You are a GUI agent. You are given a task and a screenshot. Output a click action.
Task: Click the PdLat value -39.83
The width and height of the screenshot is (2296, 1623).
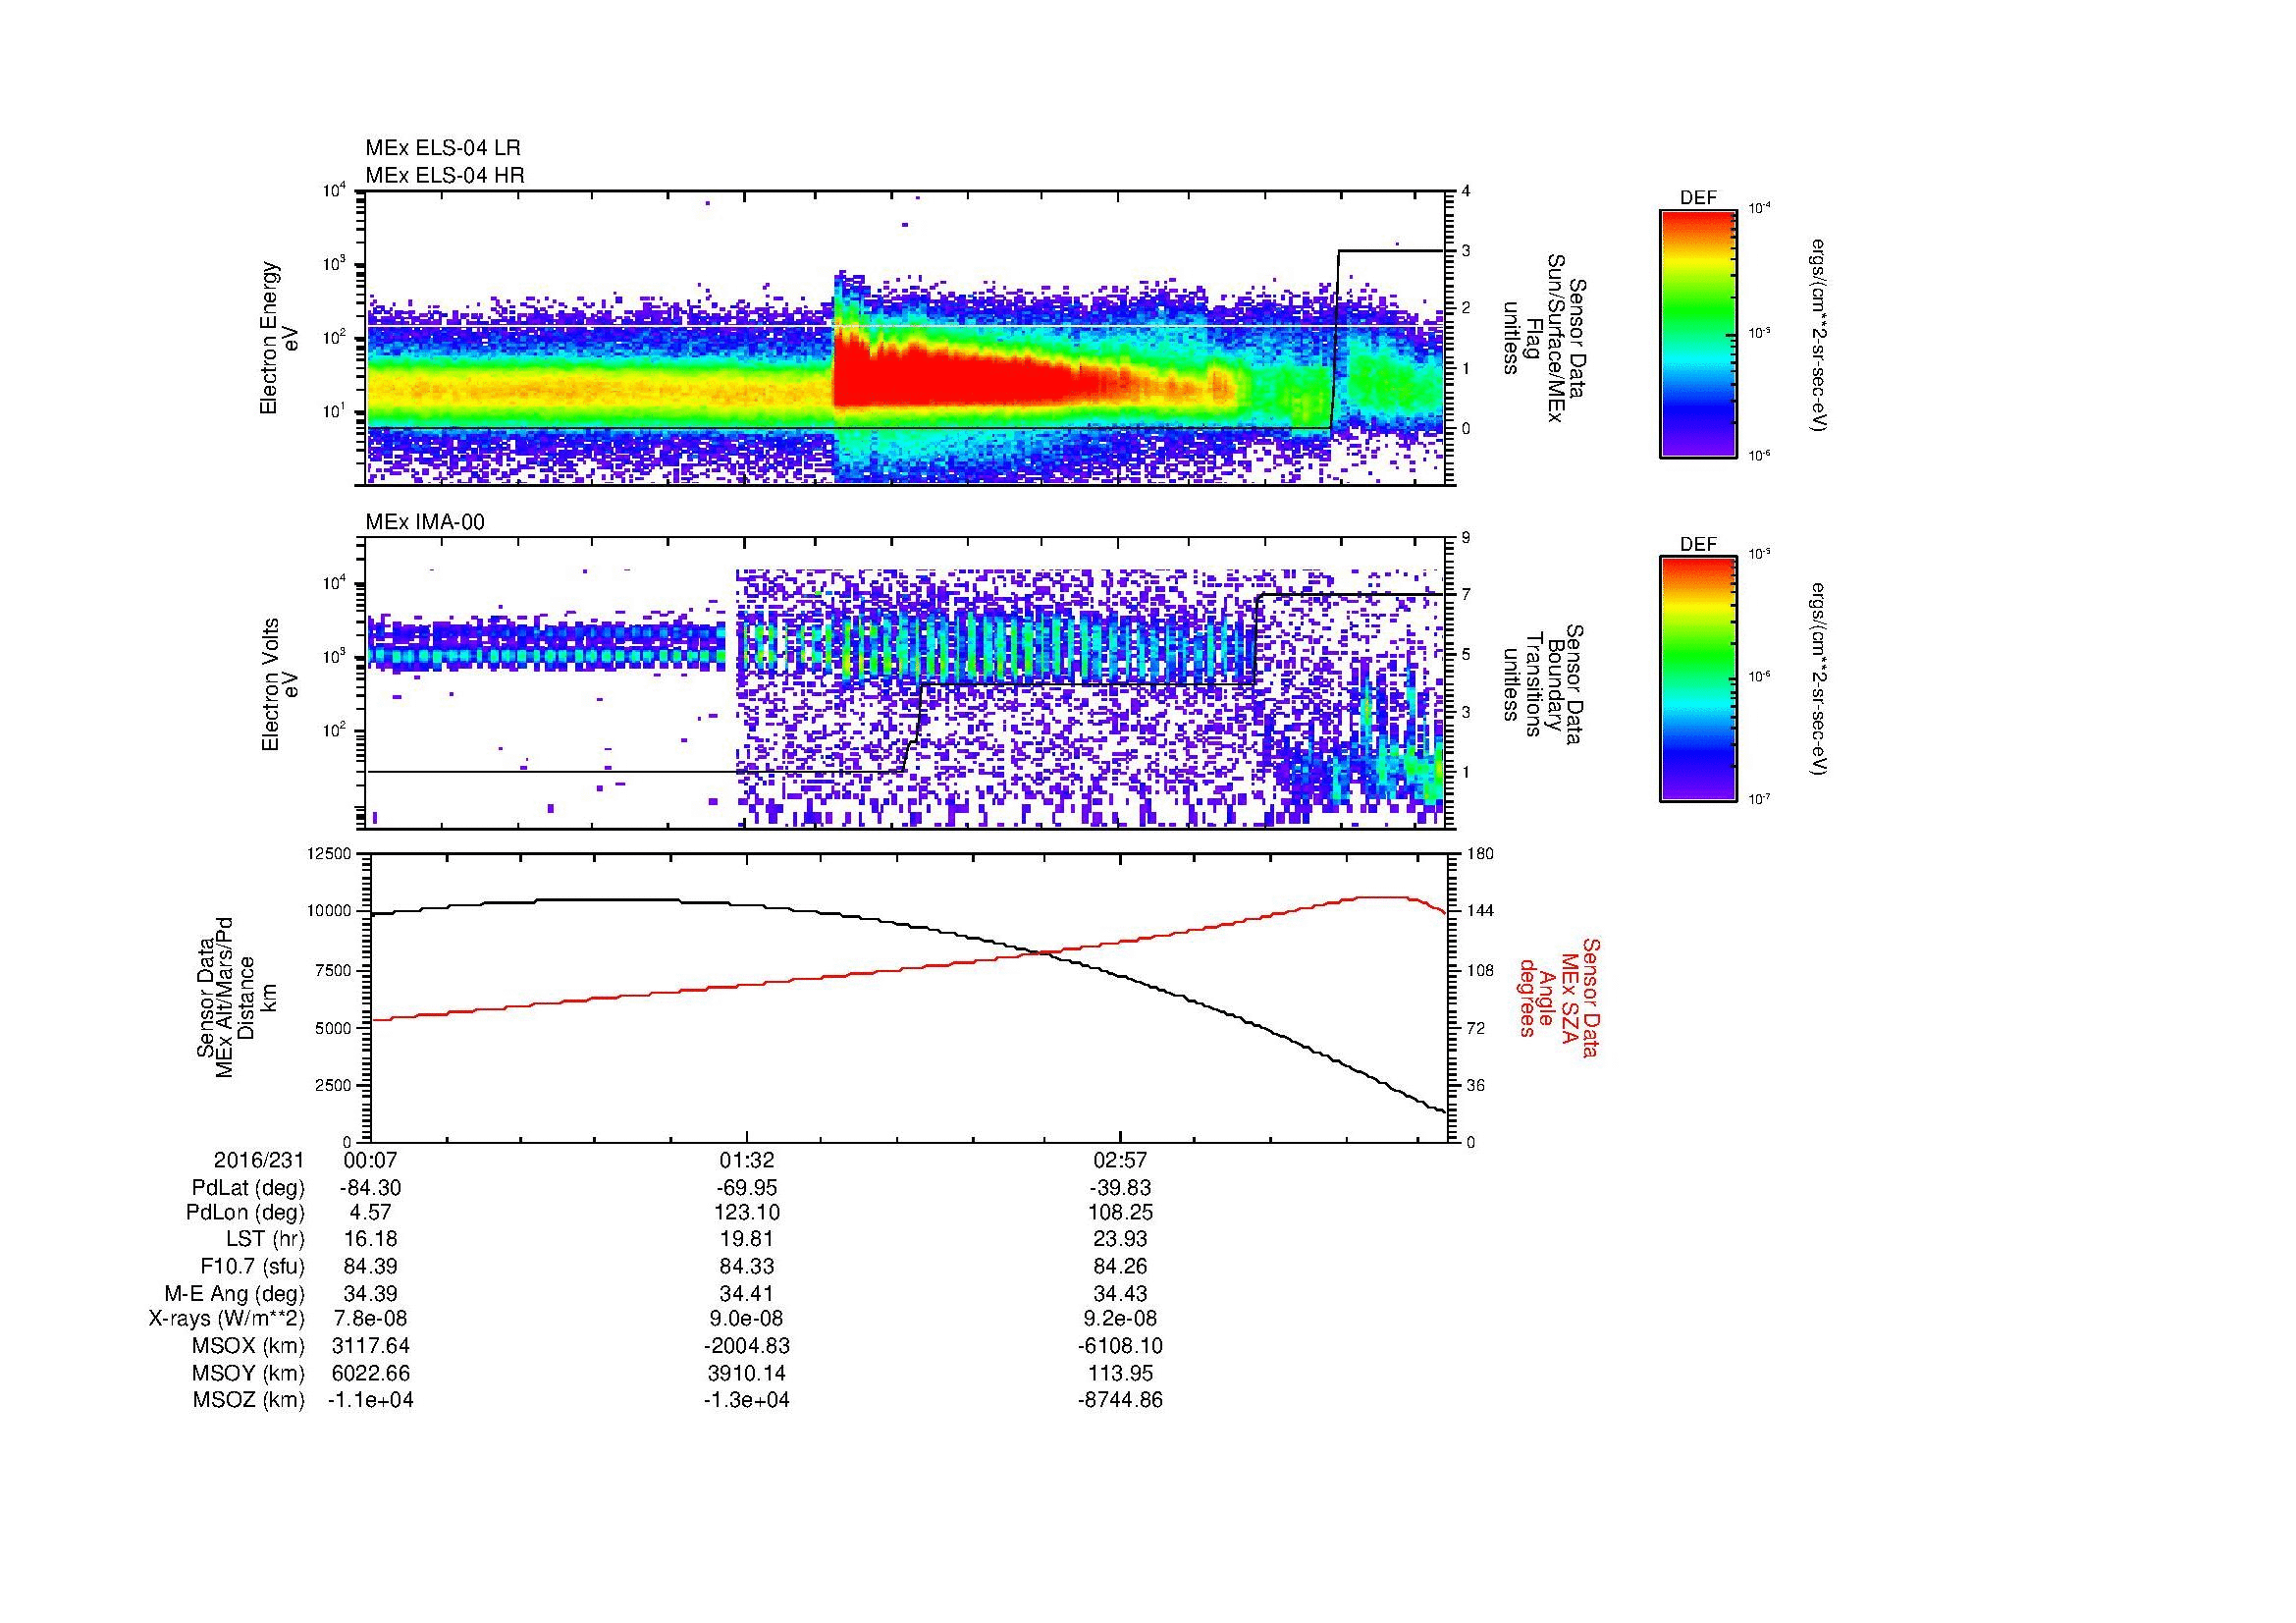pyautogui.click(x=1120, y=1188)
